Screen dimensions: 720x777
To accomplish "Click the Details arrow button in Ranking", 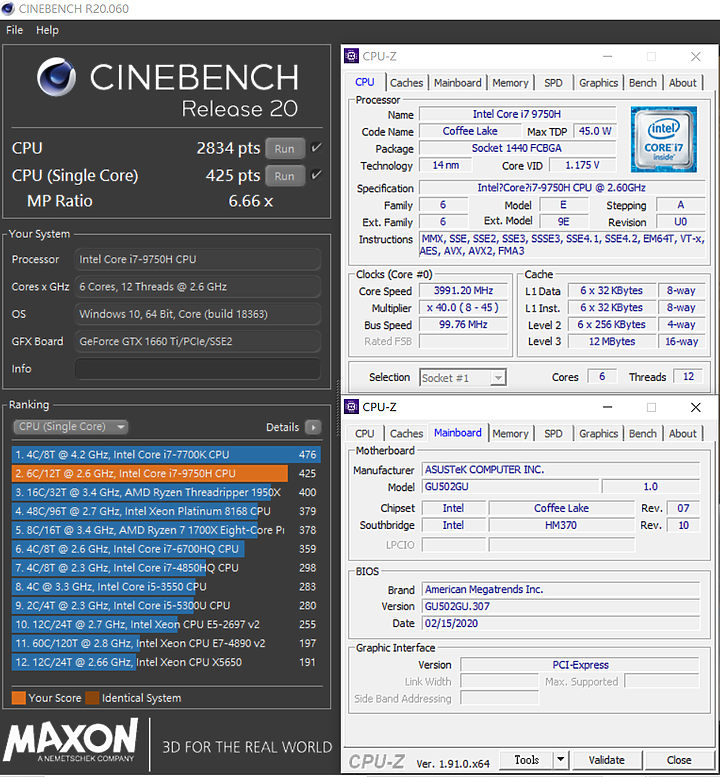I will pos(313,427).
